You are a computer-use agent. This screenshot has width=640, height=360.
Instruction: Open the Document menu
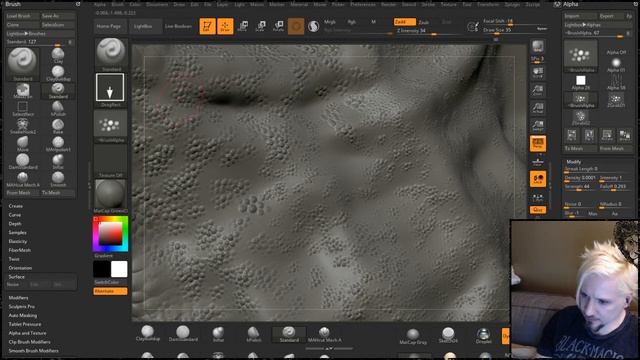[157, 4]
